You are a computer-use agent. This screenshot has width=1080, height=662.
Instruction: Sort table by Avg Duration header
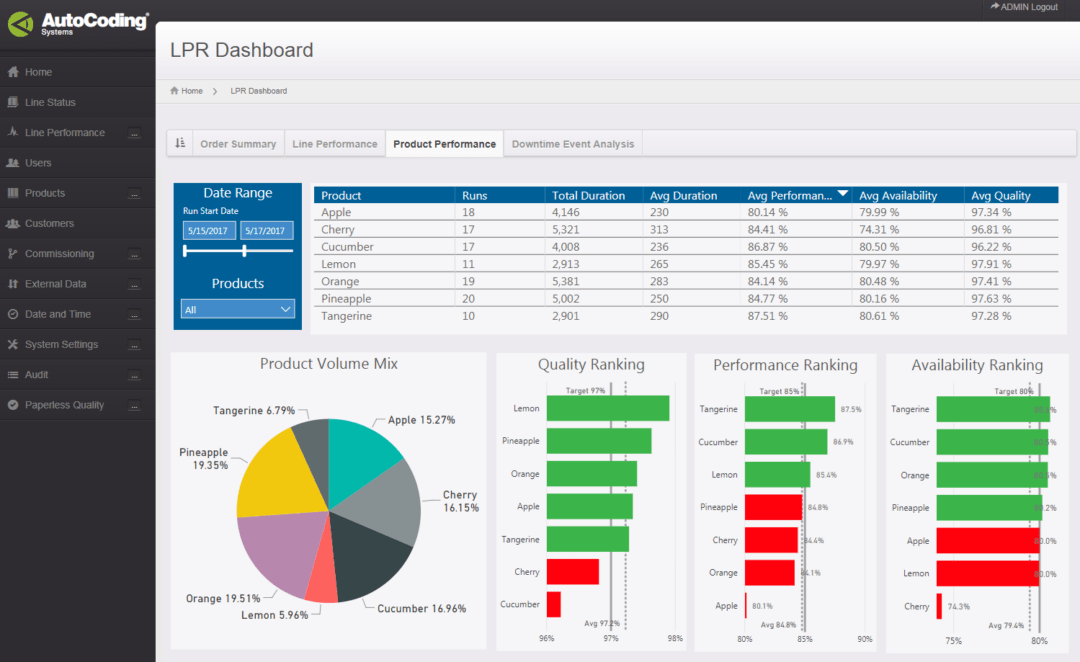[692, 195]
